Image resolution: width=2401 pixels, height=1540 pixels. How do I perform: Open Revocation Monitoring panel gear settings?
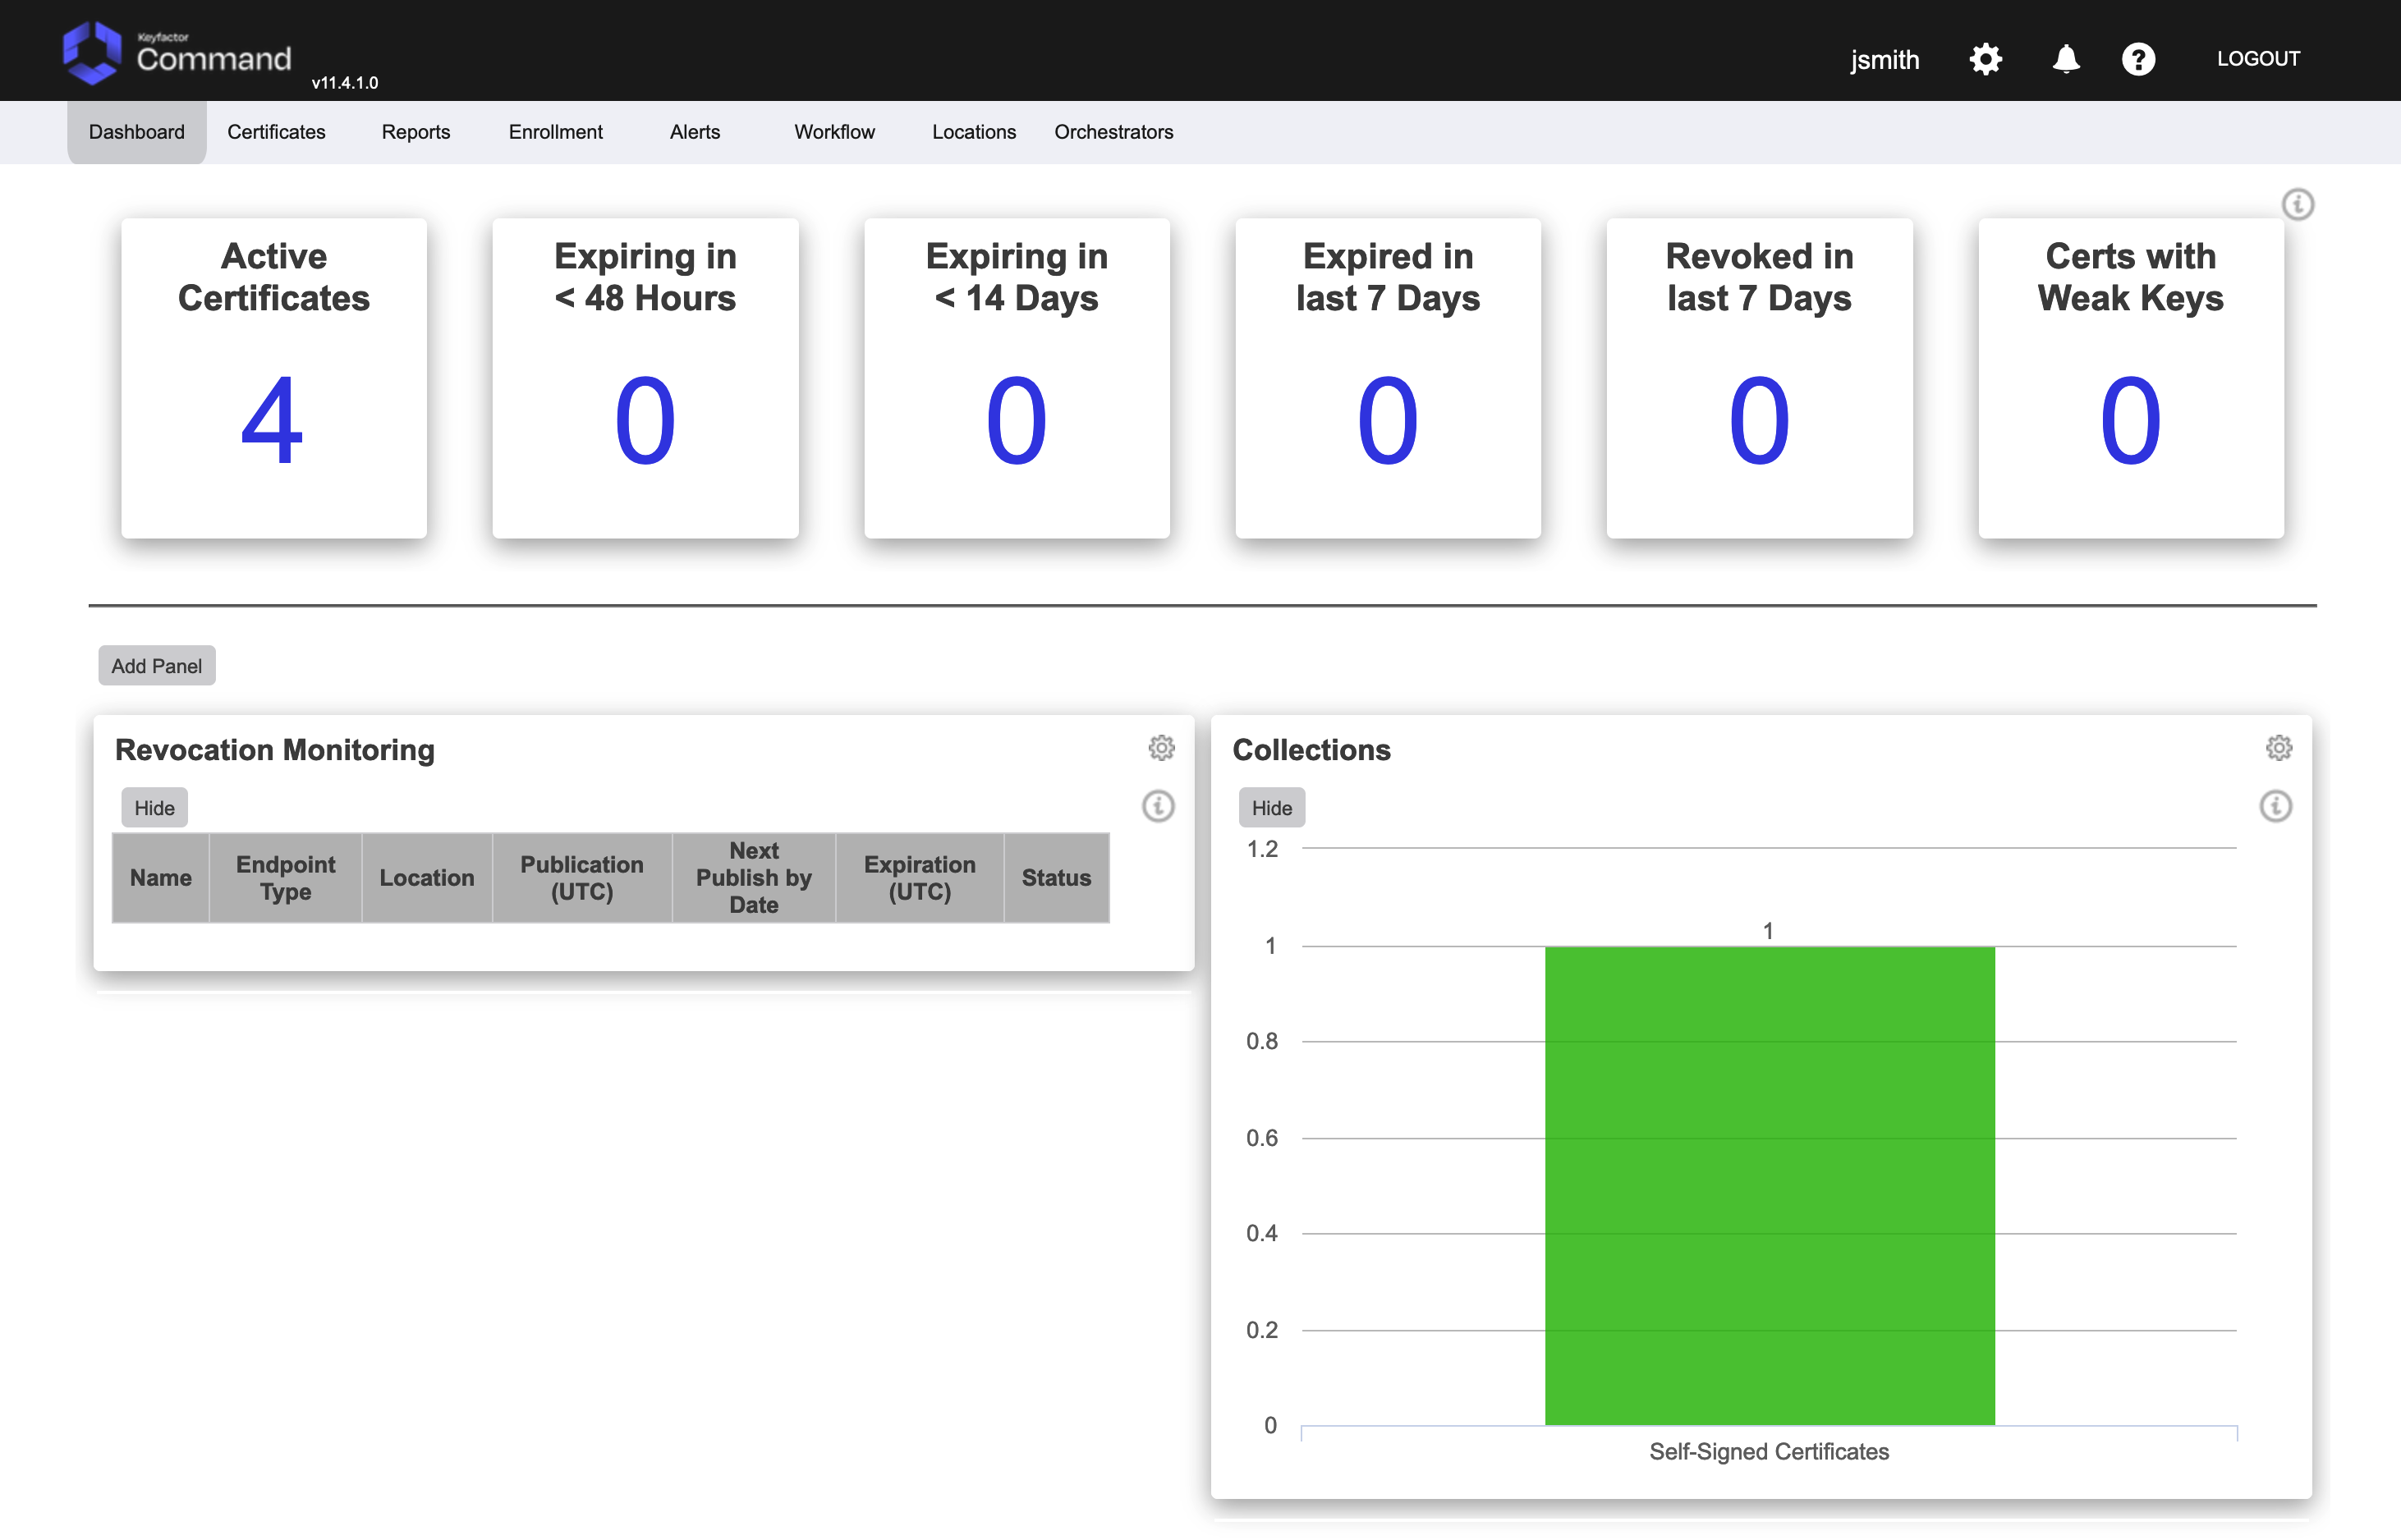[1161, 748]
